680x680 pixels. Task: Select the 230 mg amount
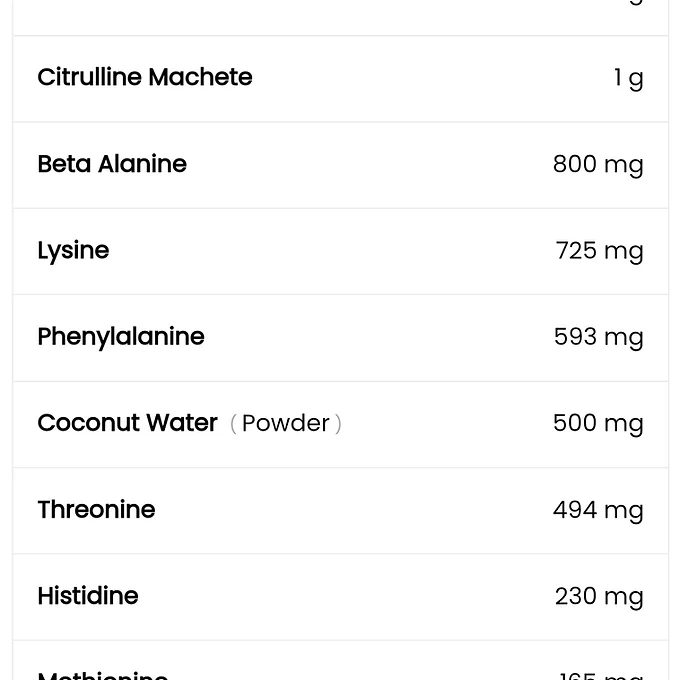598,596
